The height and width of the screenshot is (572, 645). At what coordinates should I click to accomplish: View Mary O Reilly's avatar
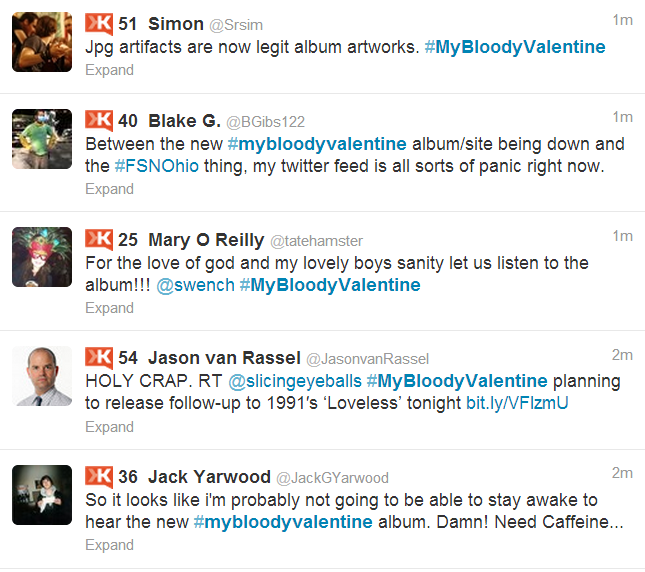pos(42,259)
